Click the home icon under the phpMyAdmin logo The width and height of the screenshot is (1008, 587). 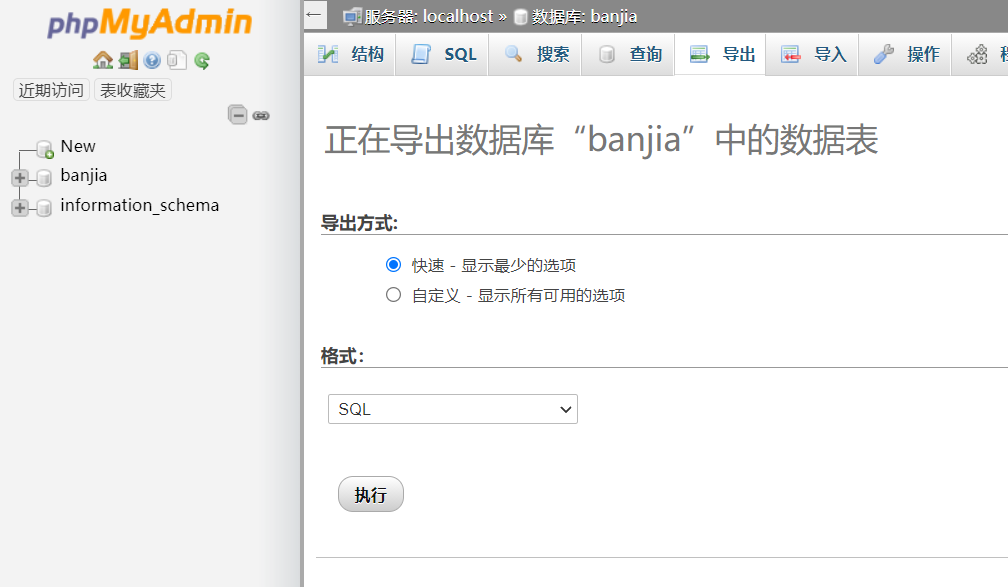pos(102,60)
